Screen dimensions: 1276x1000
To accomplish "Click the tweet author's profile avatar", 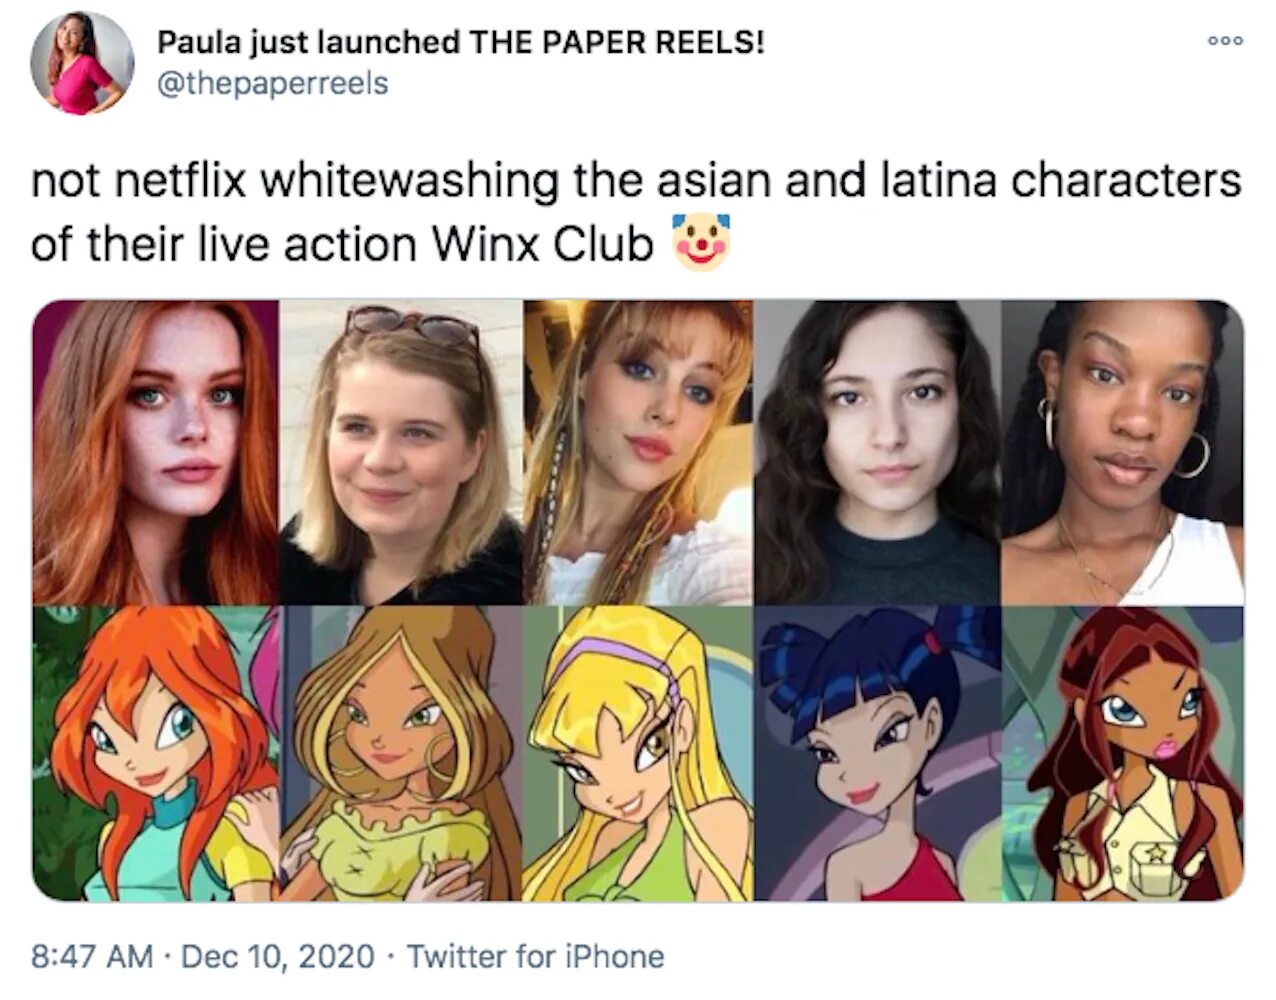I will (83, 63).
